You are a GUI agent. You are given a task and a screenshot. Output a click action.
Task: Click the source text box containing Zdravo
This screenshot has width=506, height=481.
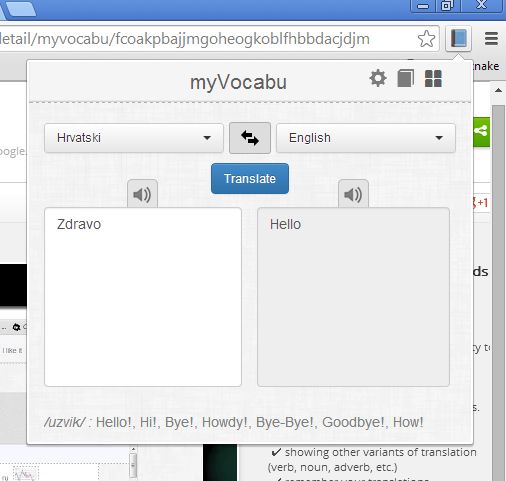pos(143,297)
